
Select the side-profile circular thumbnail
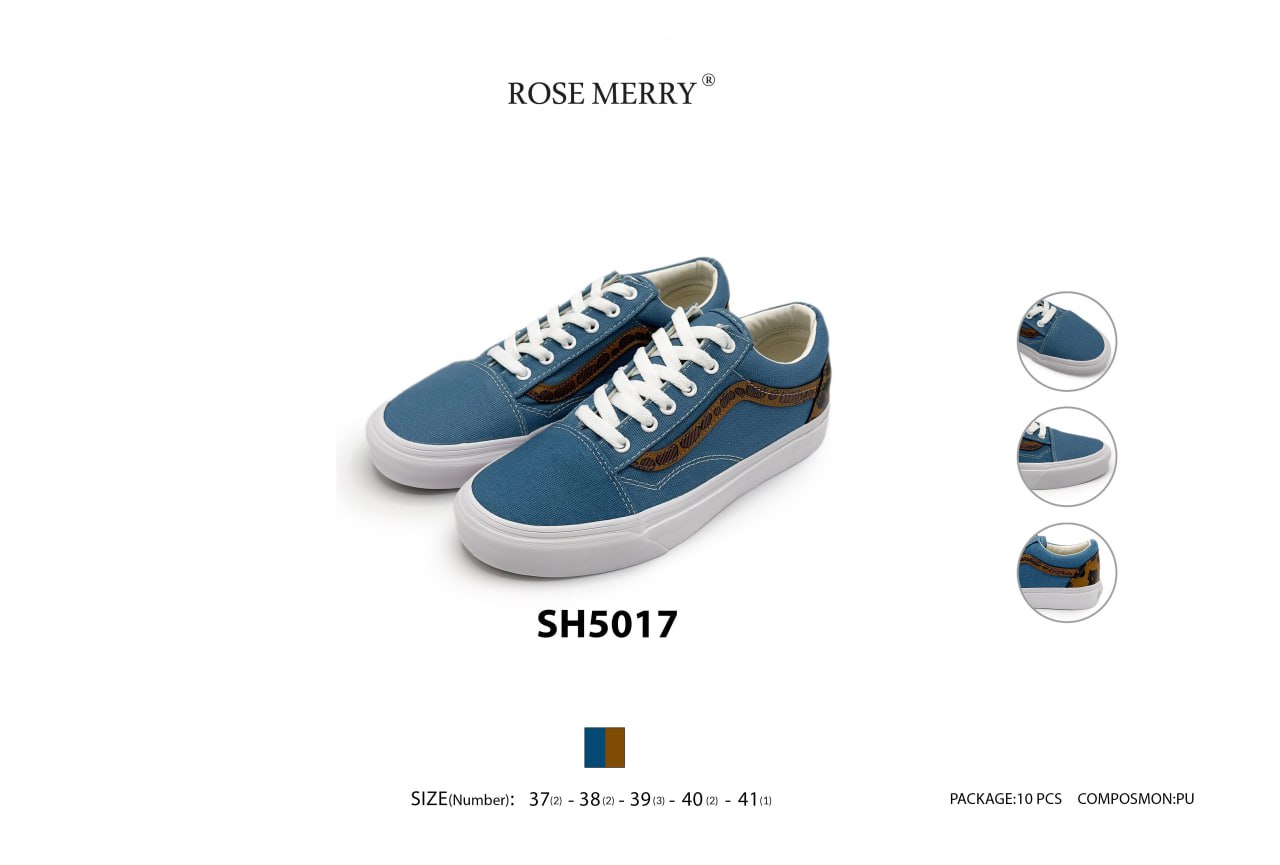1067,456
